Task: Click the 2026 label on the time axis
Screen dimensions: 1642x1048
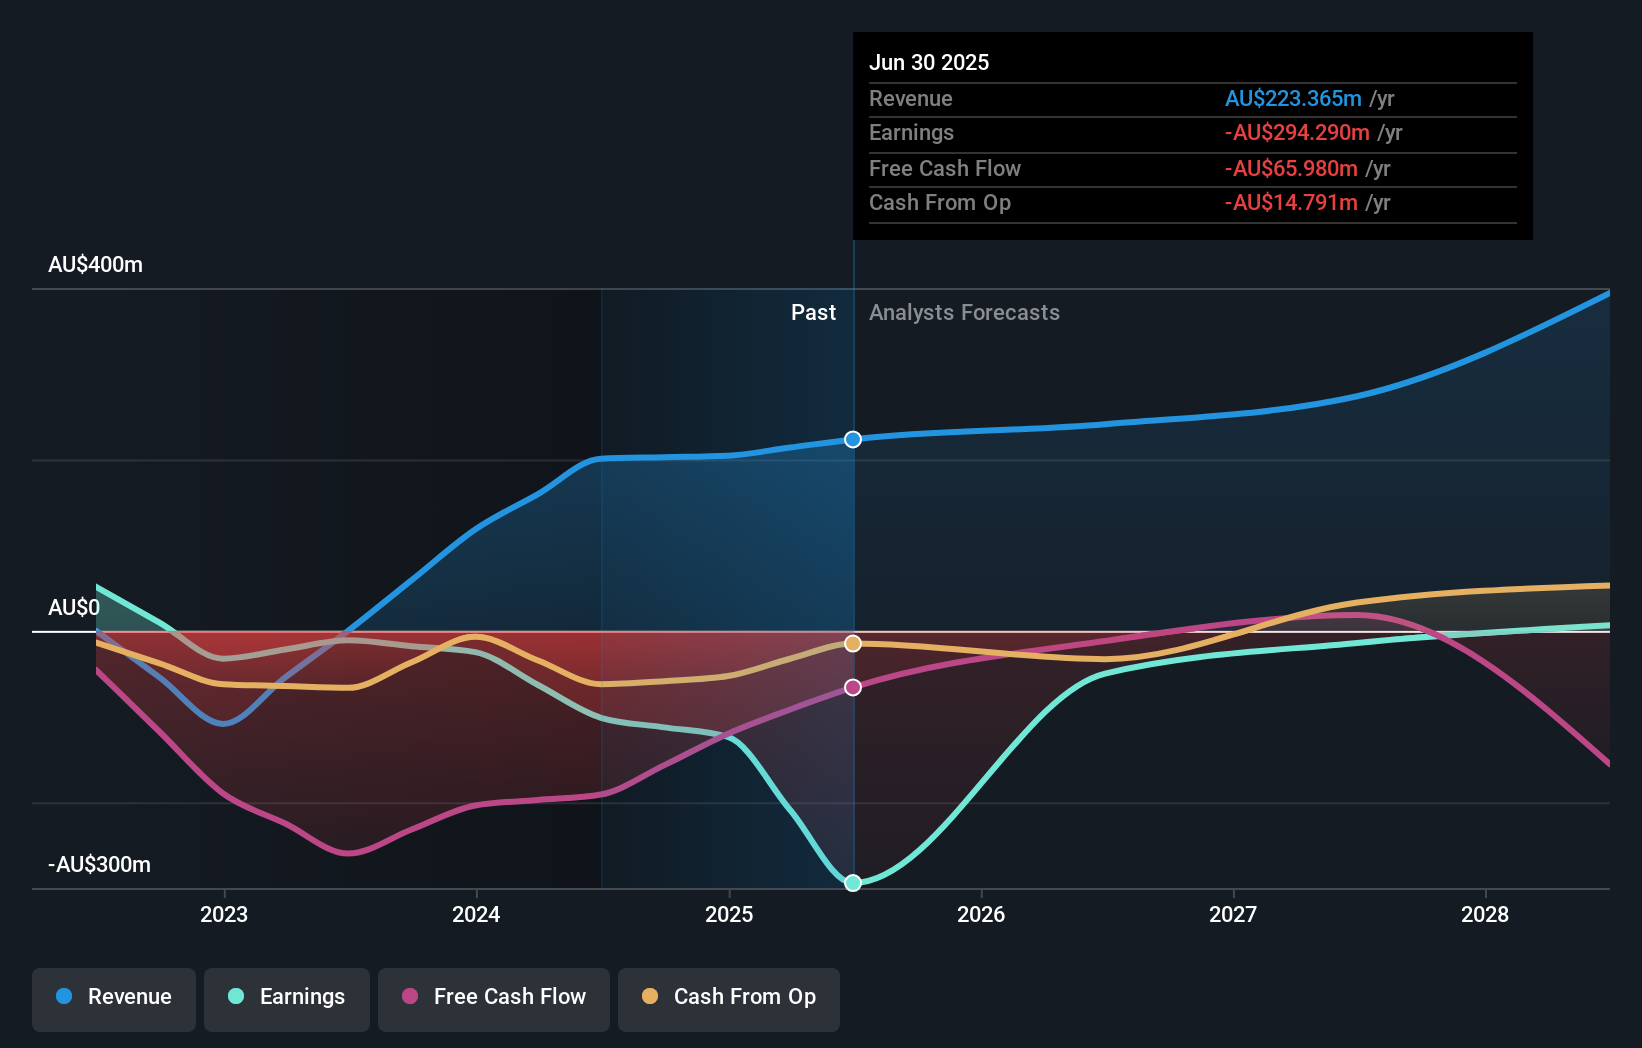Action: [982, 914]
